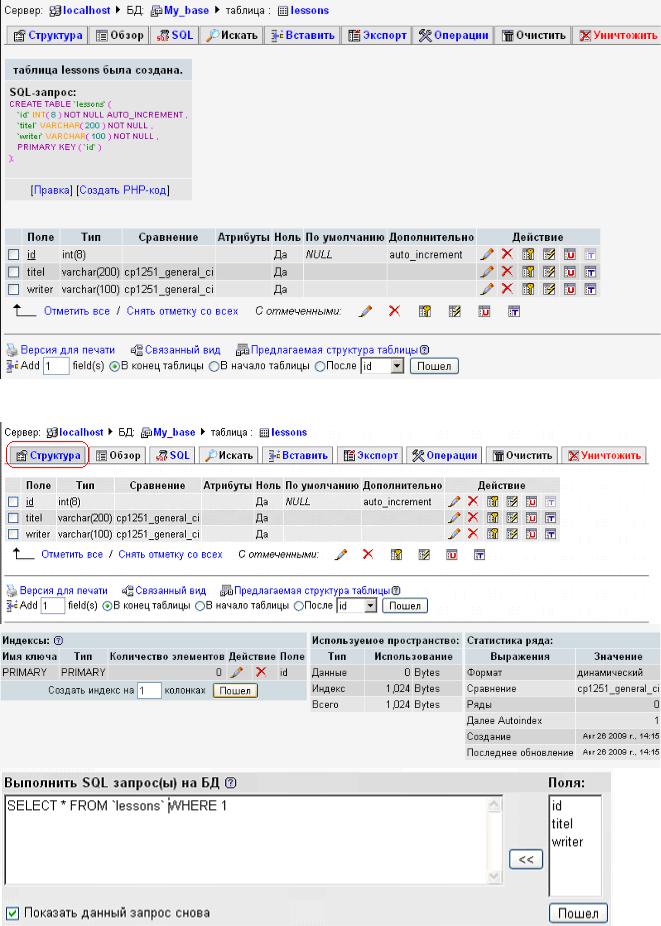Delete the PRIMARY index with the red X

point(261,672)
